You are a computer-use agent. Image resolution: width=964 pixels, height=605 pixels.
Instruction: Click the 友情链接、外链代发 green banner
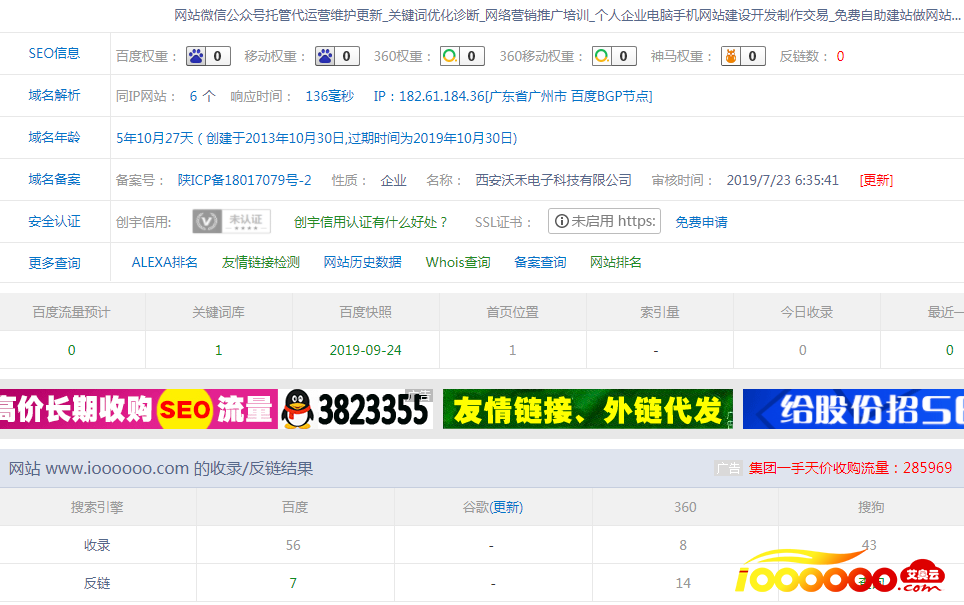588,409
